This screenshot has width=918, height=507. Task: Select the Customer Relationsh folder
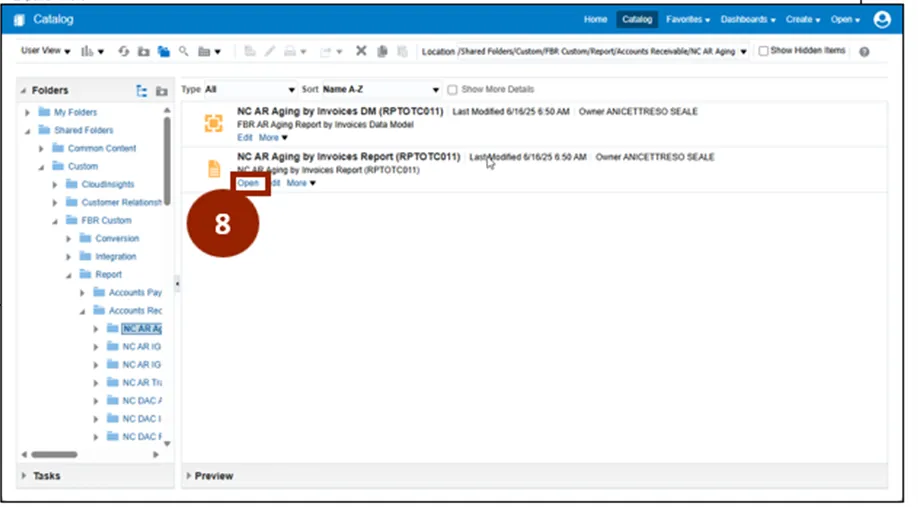(122, 203)
